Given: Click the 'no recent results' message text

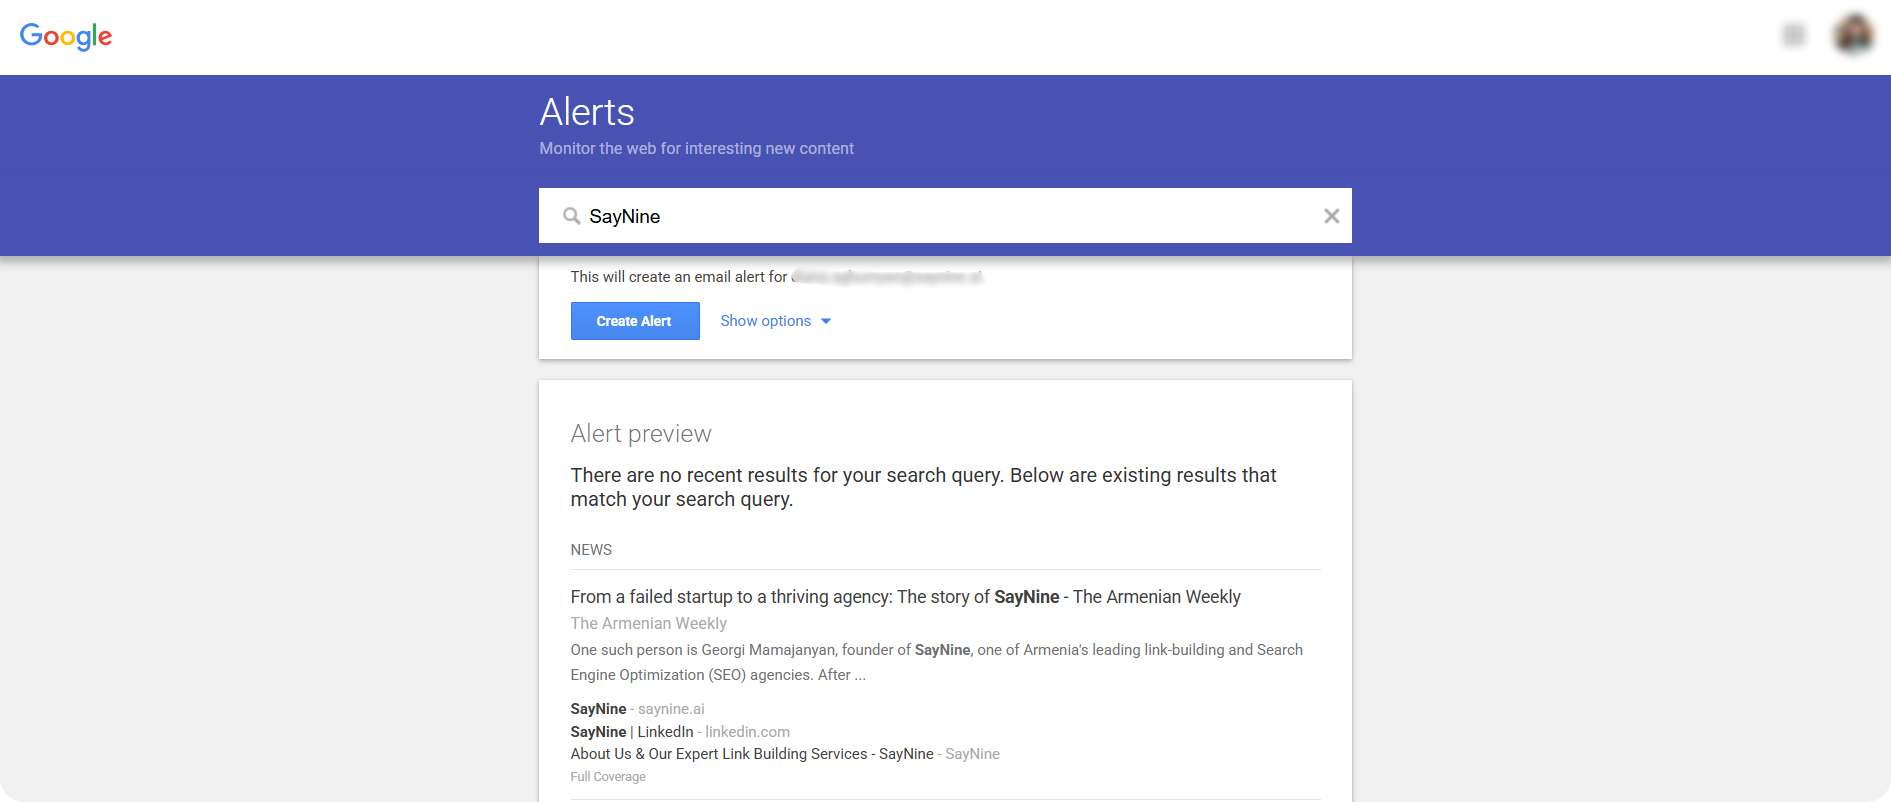Looking at the screenshot, I should (924, 487).
